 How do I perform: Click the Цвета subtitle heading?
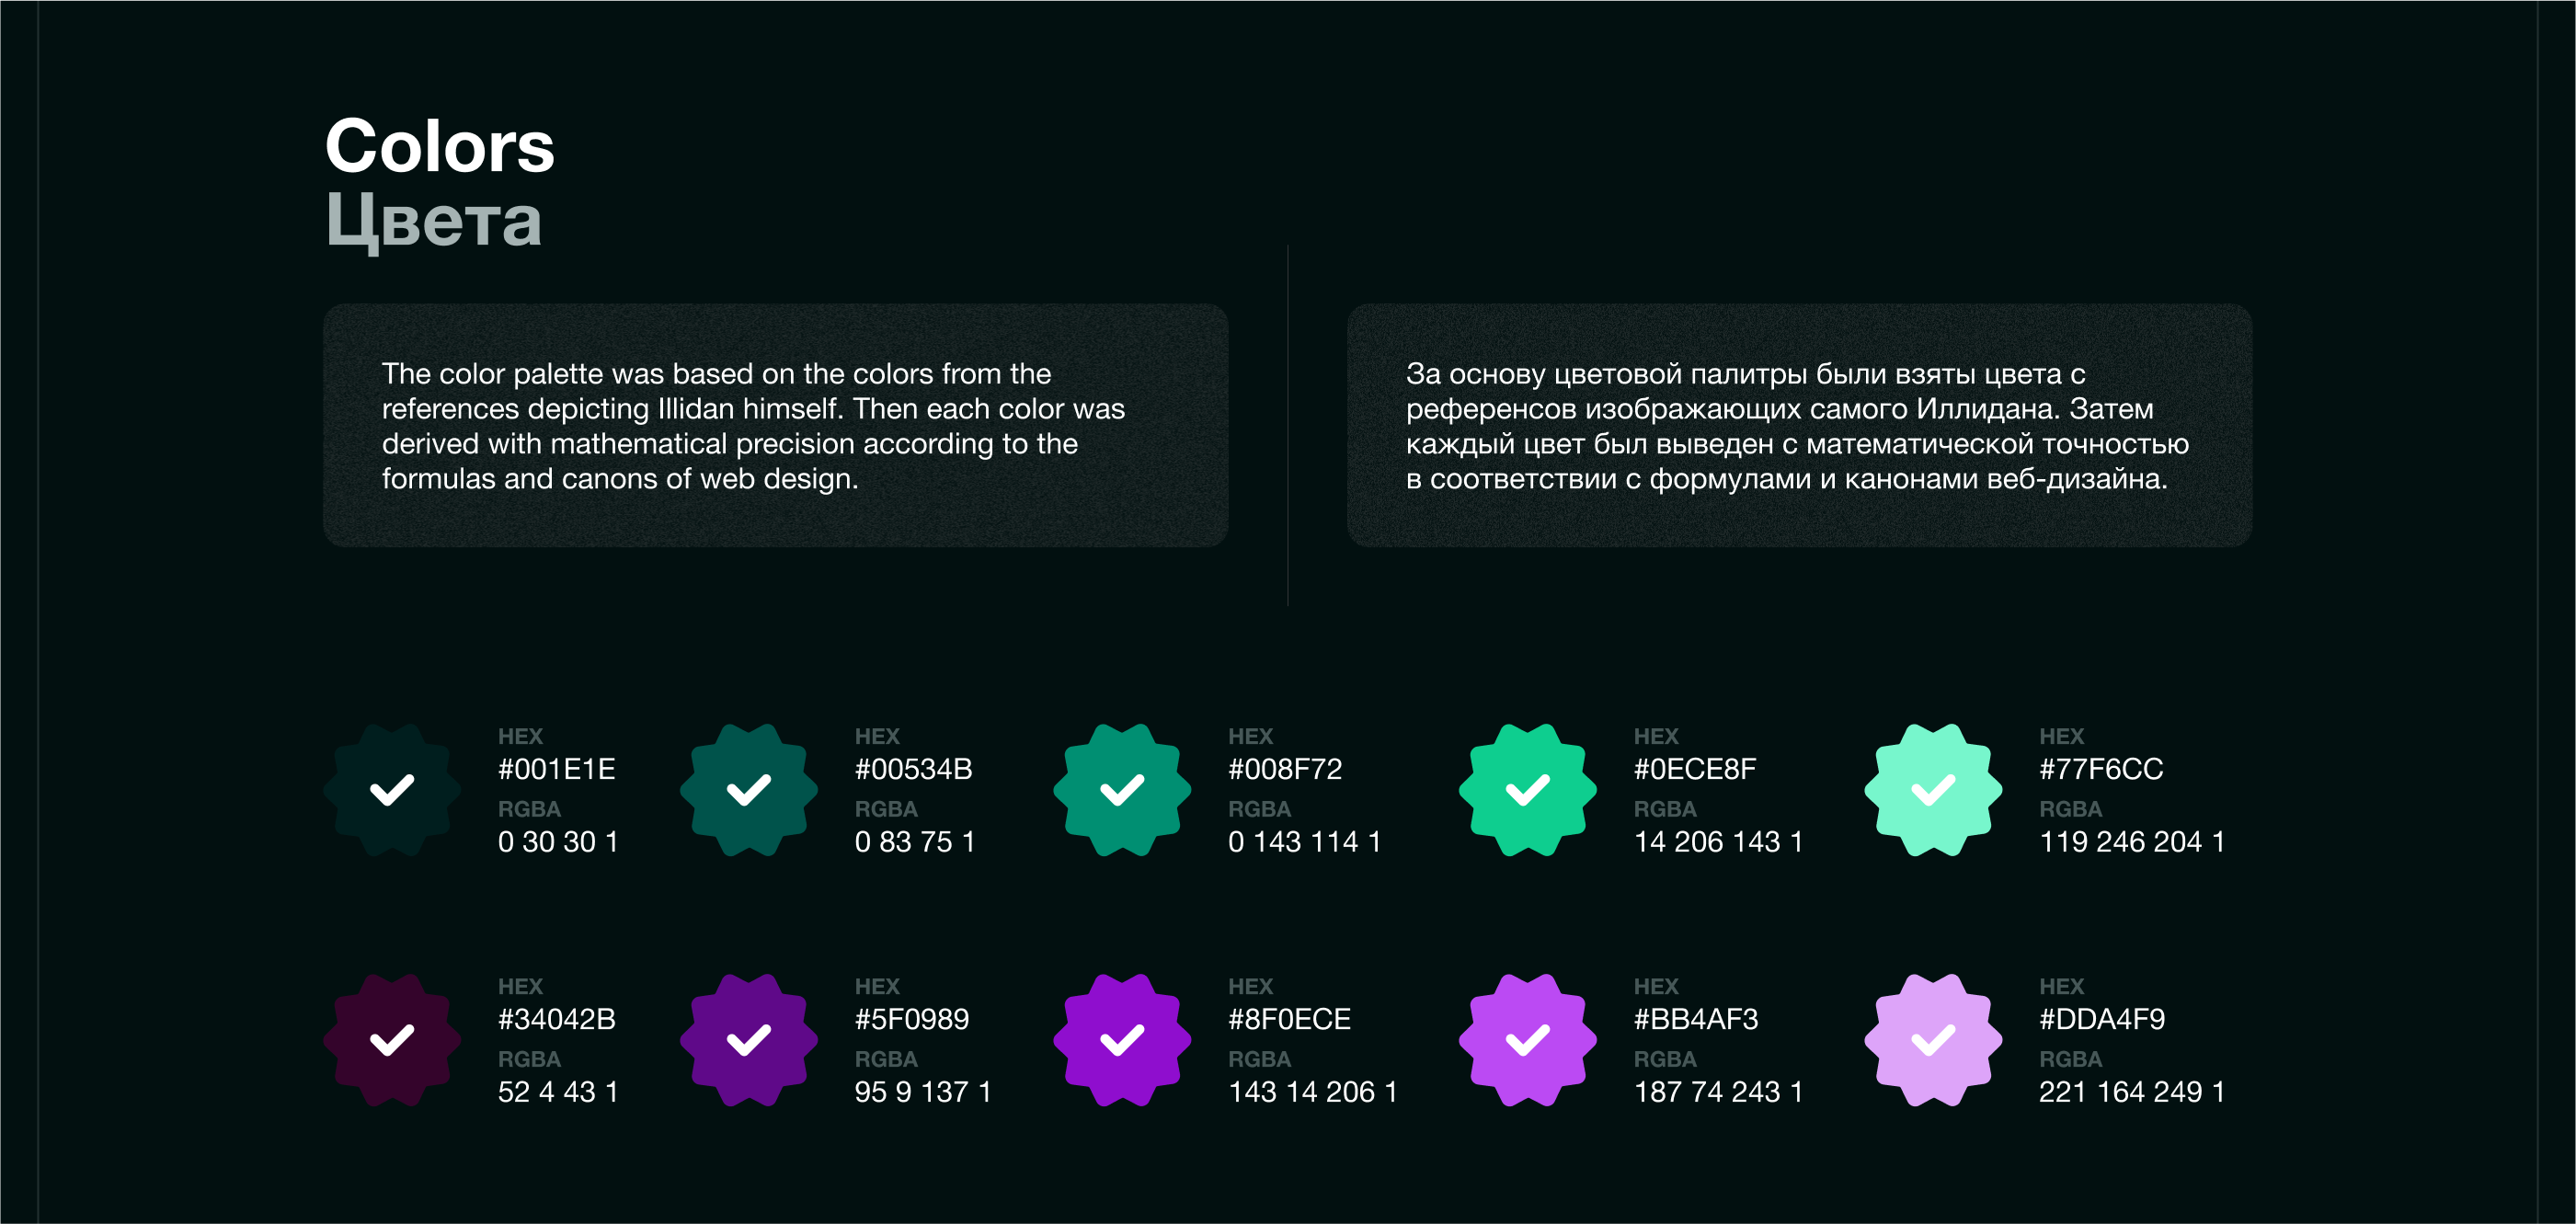[x=433, y=220]
